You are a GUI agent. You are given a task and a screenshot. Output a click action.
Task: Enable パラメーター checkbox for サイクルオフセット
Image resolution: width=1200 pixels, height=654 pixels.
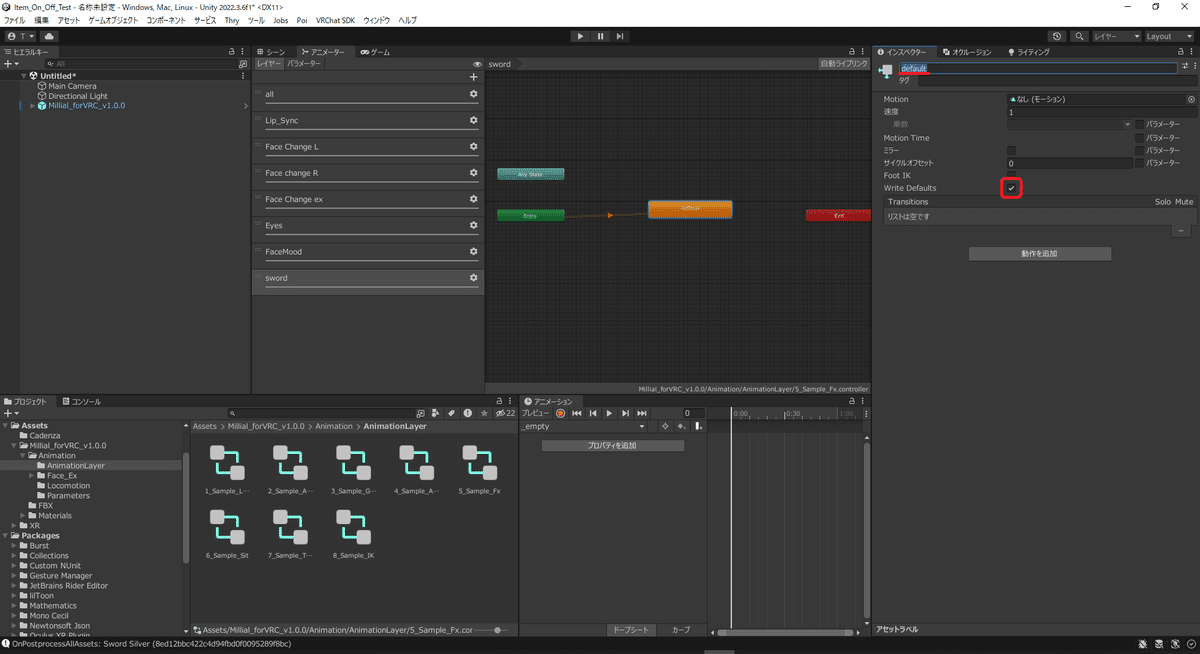1140,163
